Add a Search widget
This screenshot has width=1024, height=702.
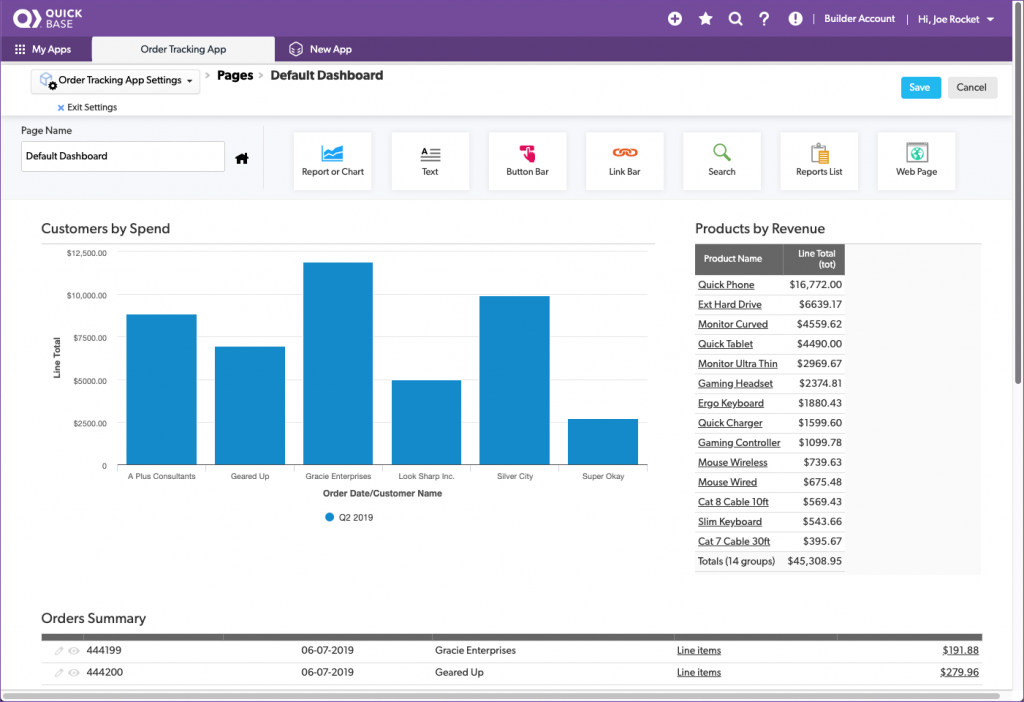[x=722, y=161]
